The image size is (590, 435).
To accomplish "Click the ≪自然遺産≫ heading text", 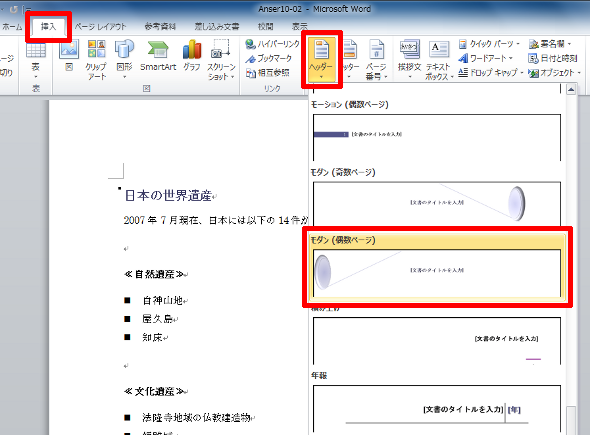I will tap(154, 274).
